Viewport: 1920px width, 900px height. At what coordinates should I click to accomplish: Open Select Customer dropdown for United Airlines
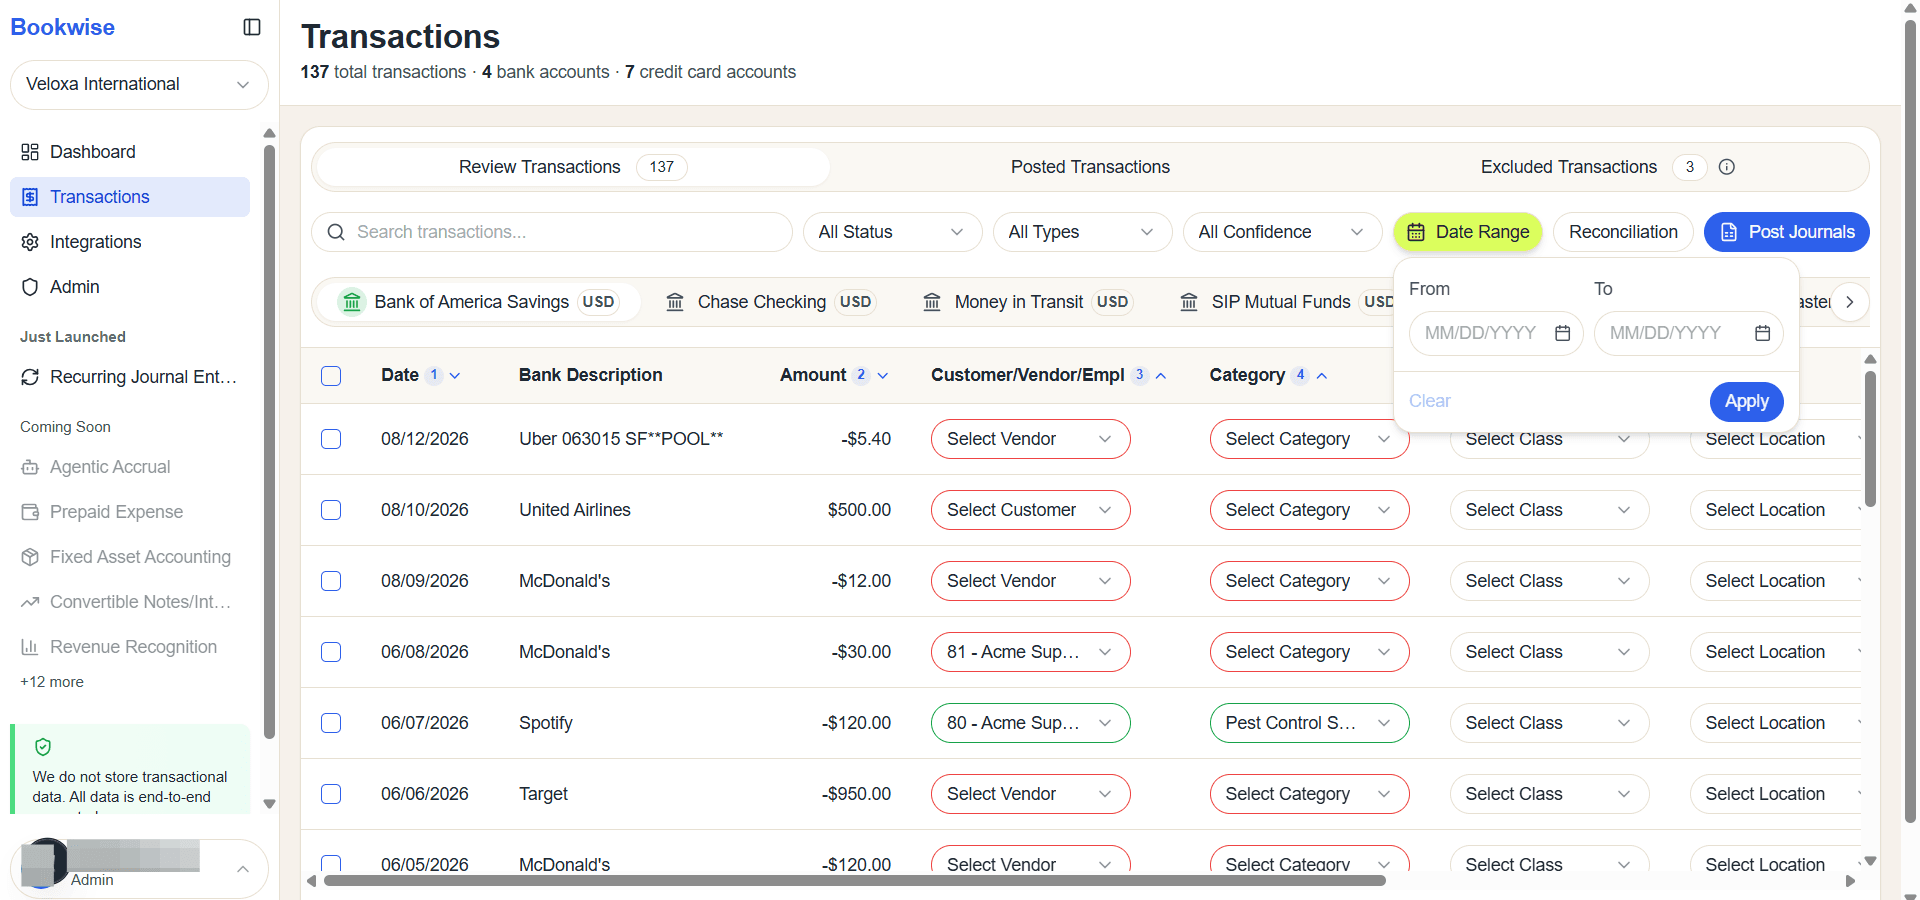(x=1030, y=510)
